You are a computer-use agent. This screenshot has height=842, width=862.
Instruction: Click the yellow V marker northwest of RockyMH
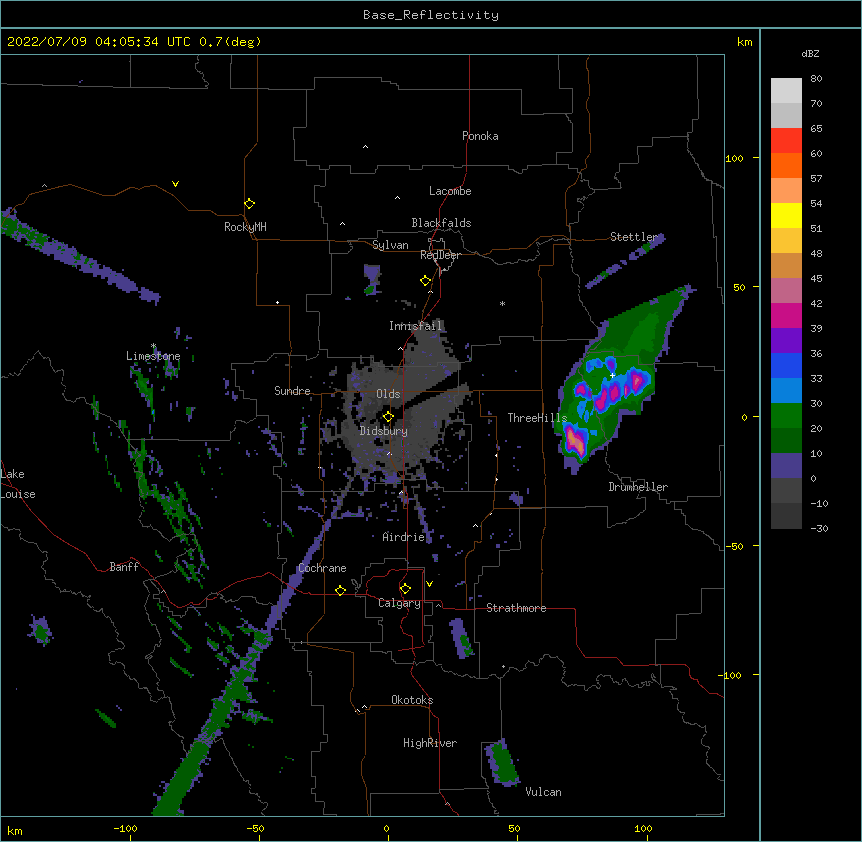point(175,184)
